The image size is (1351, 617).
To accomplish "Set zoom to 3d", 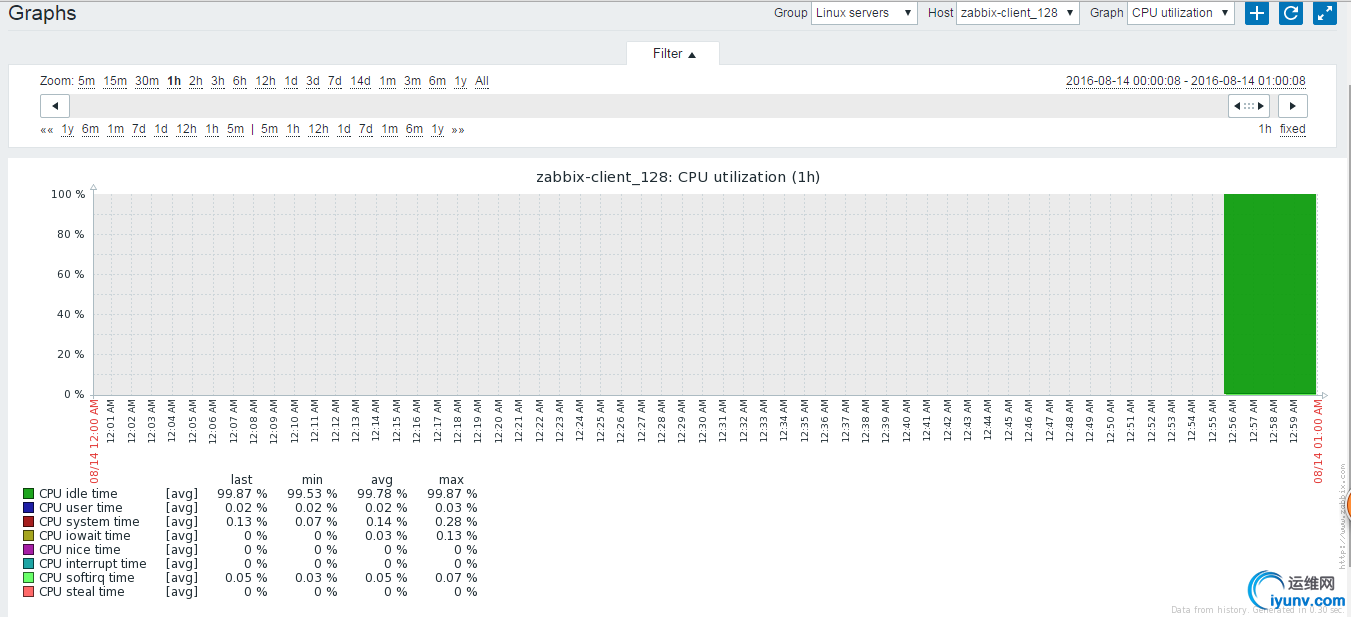I will [x=313, y=81].
